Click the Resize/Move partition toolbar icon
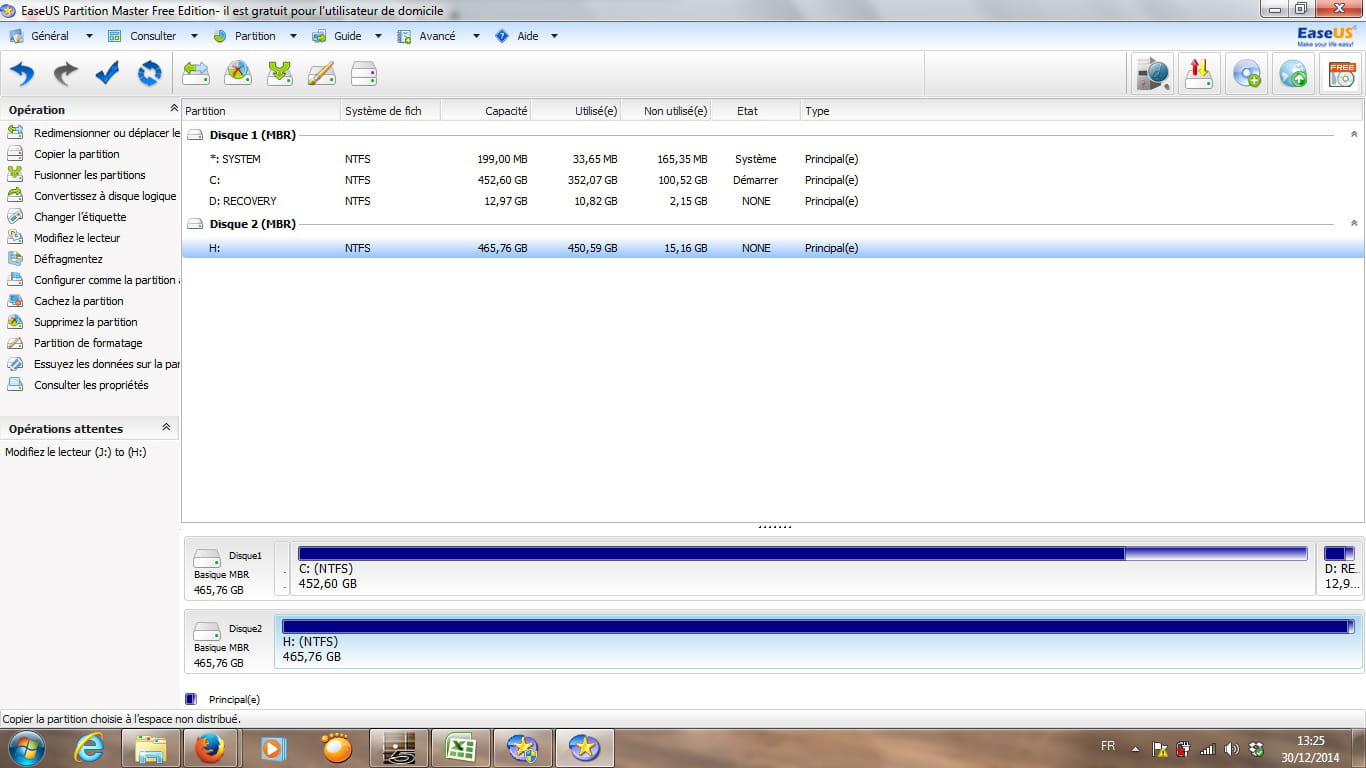1366x768 pixels. [x=196, y=74]
